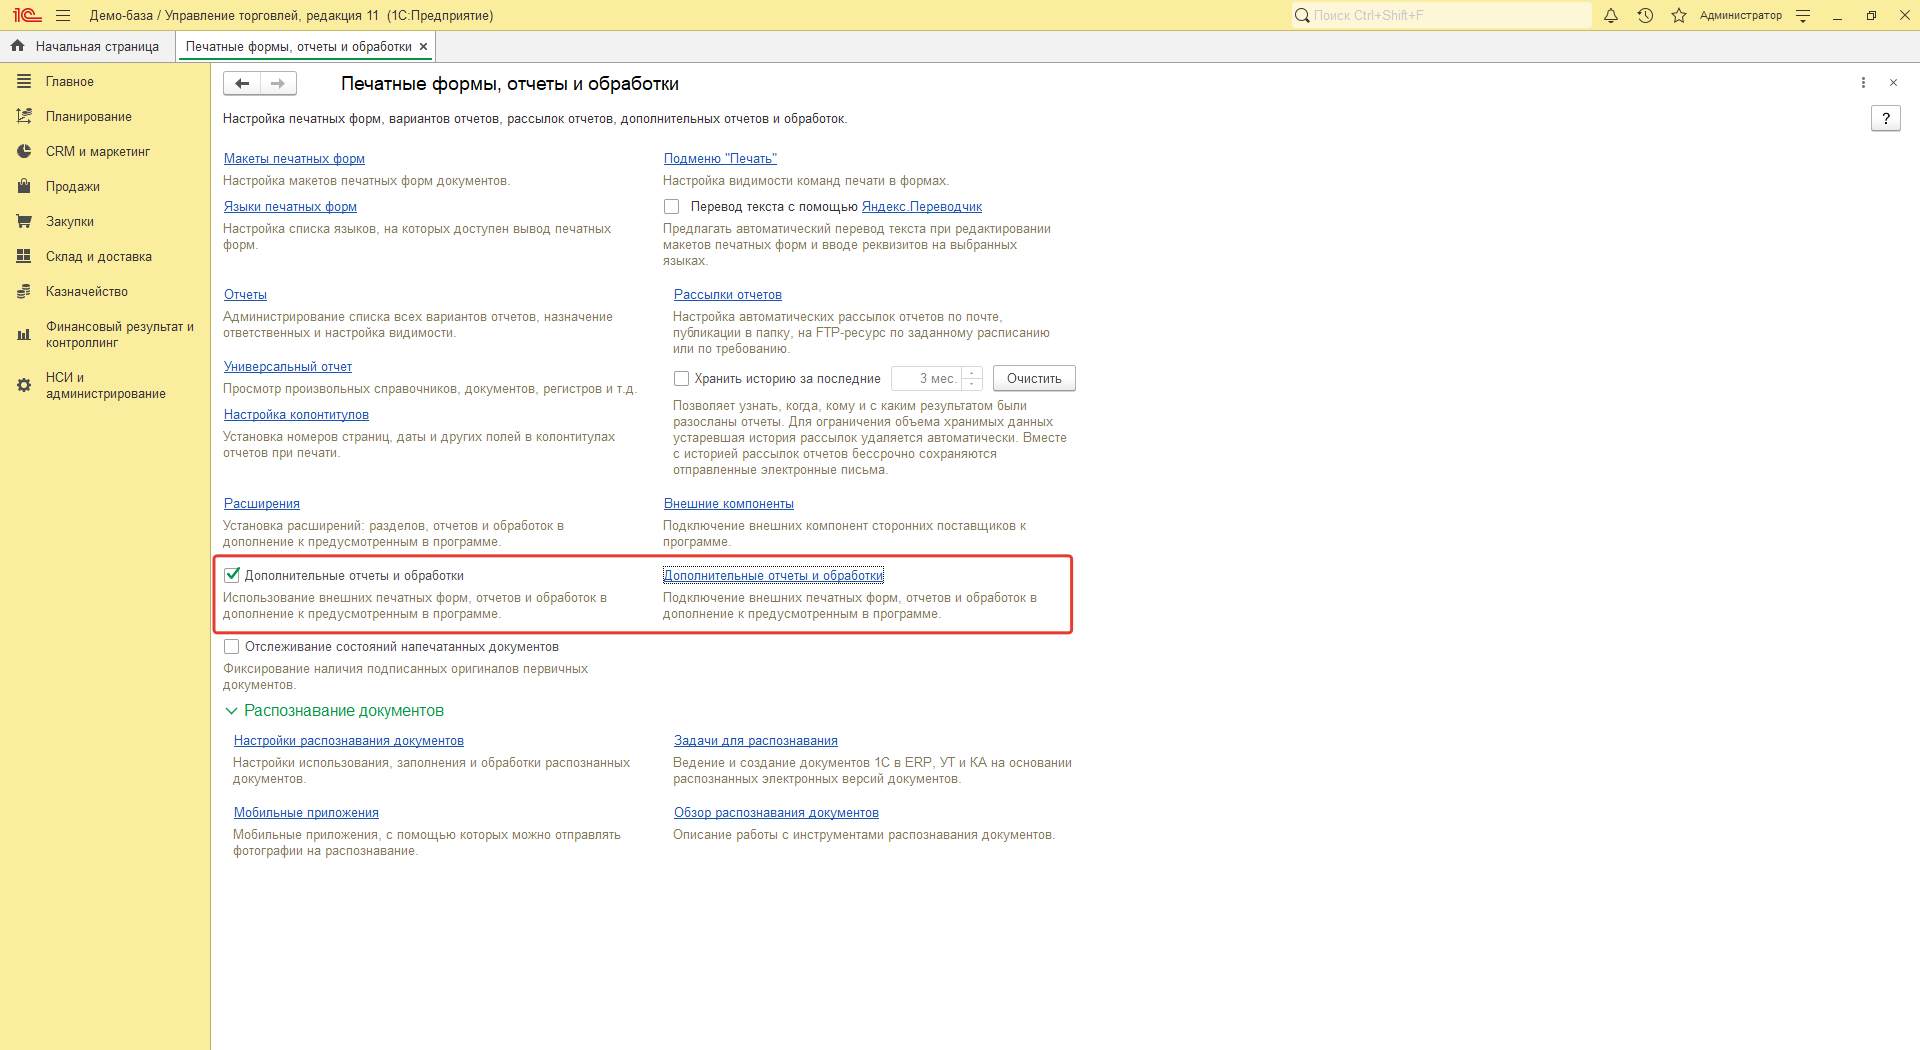Screen dimensions: 1920x1050
Task: Open the three-dots more actions menu
Action: click(1863, 83)
